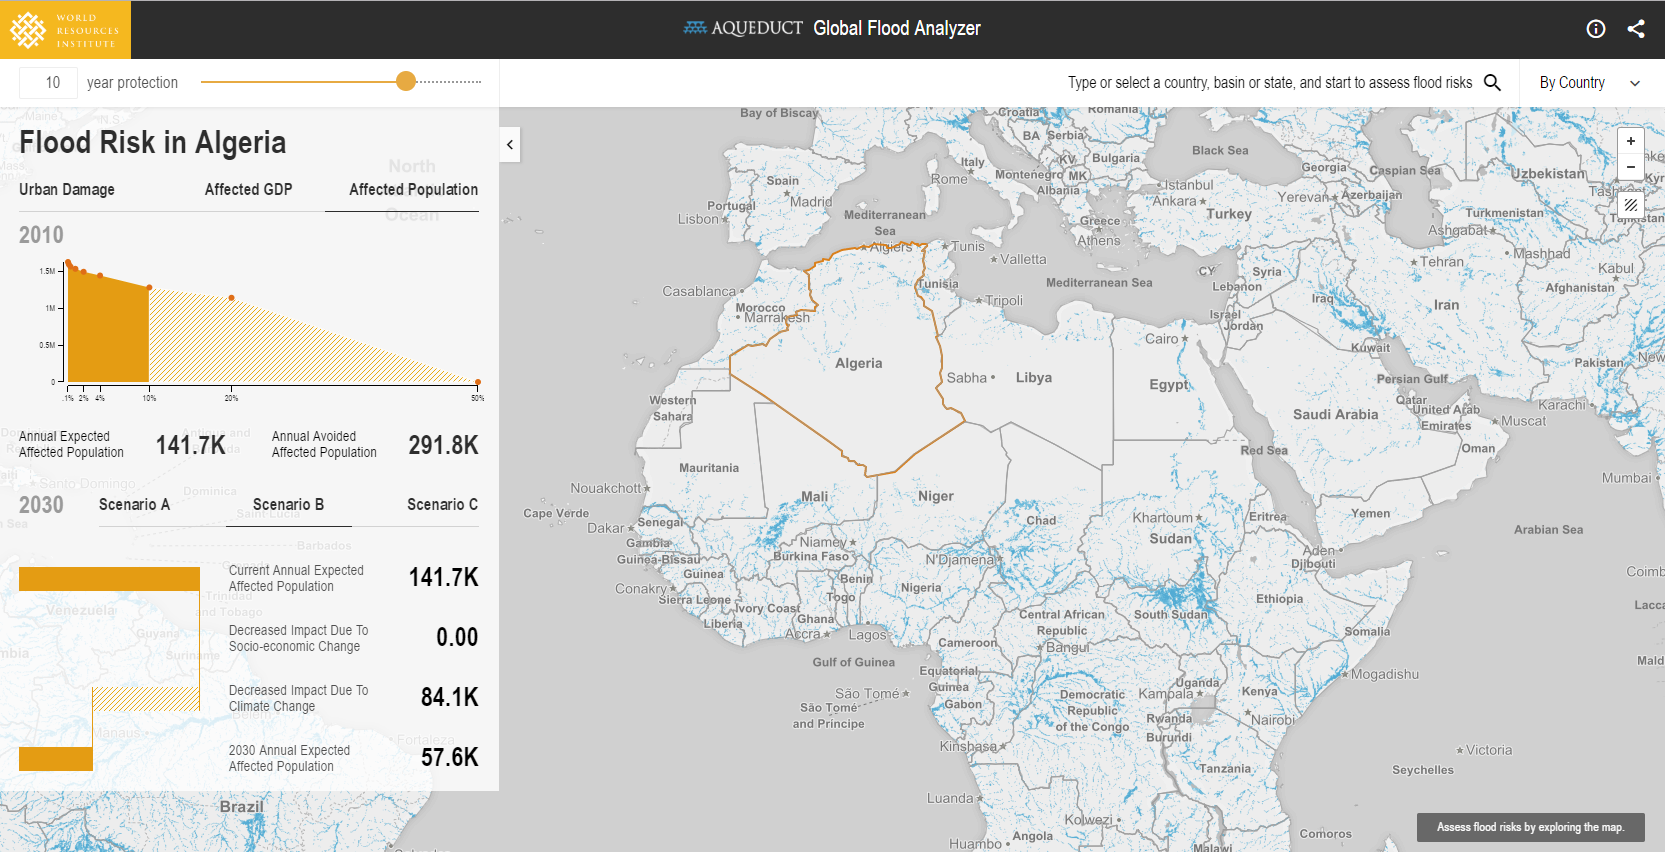1665x852 pixels.
Task: Click the year protection slider handle
Action: (405, 82)
